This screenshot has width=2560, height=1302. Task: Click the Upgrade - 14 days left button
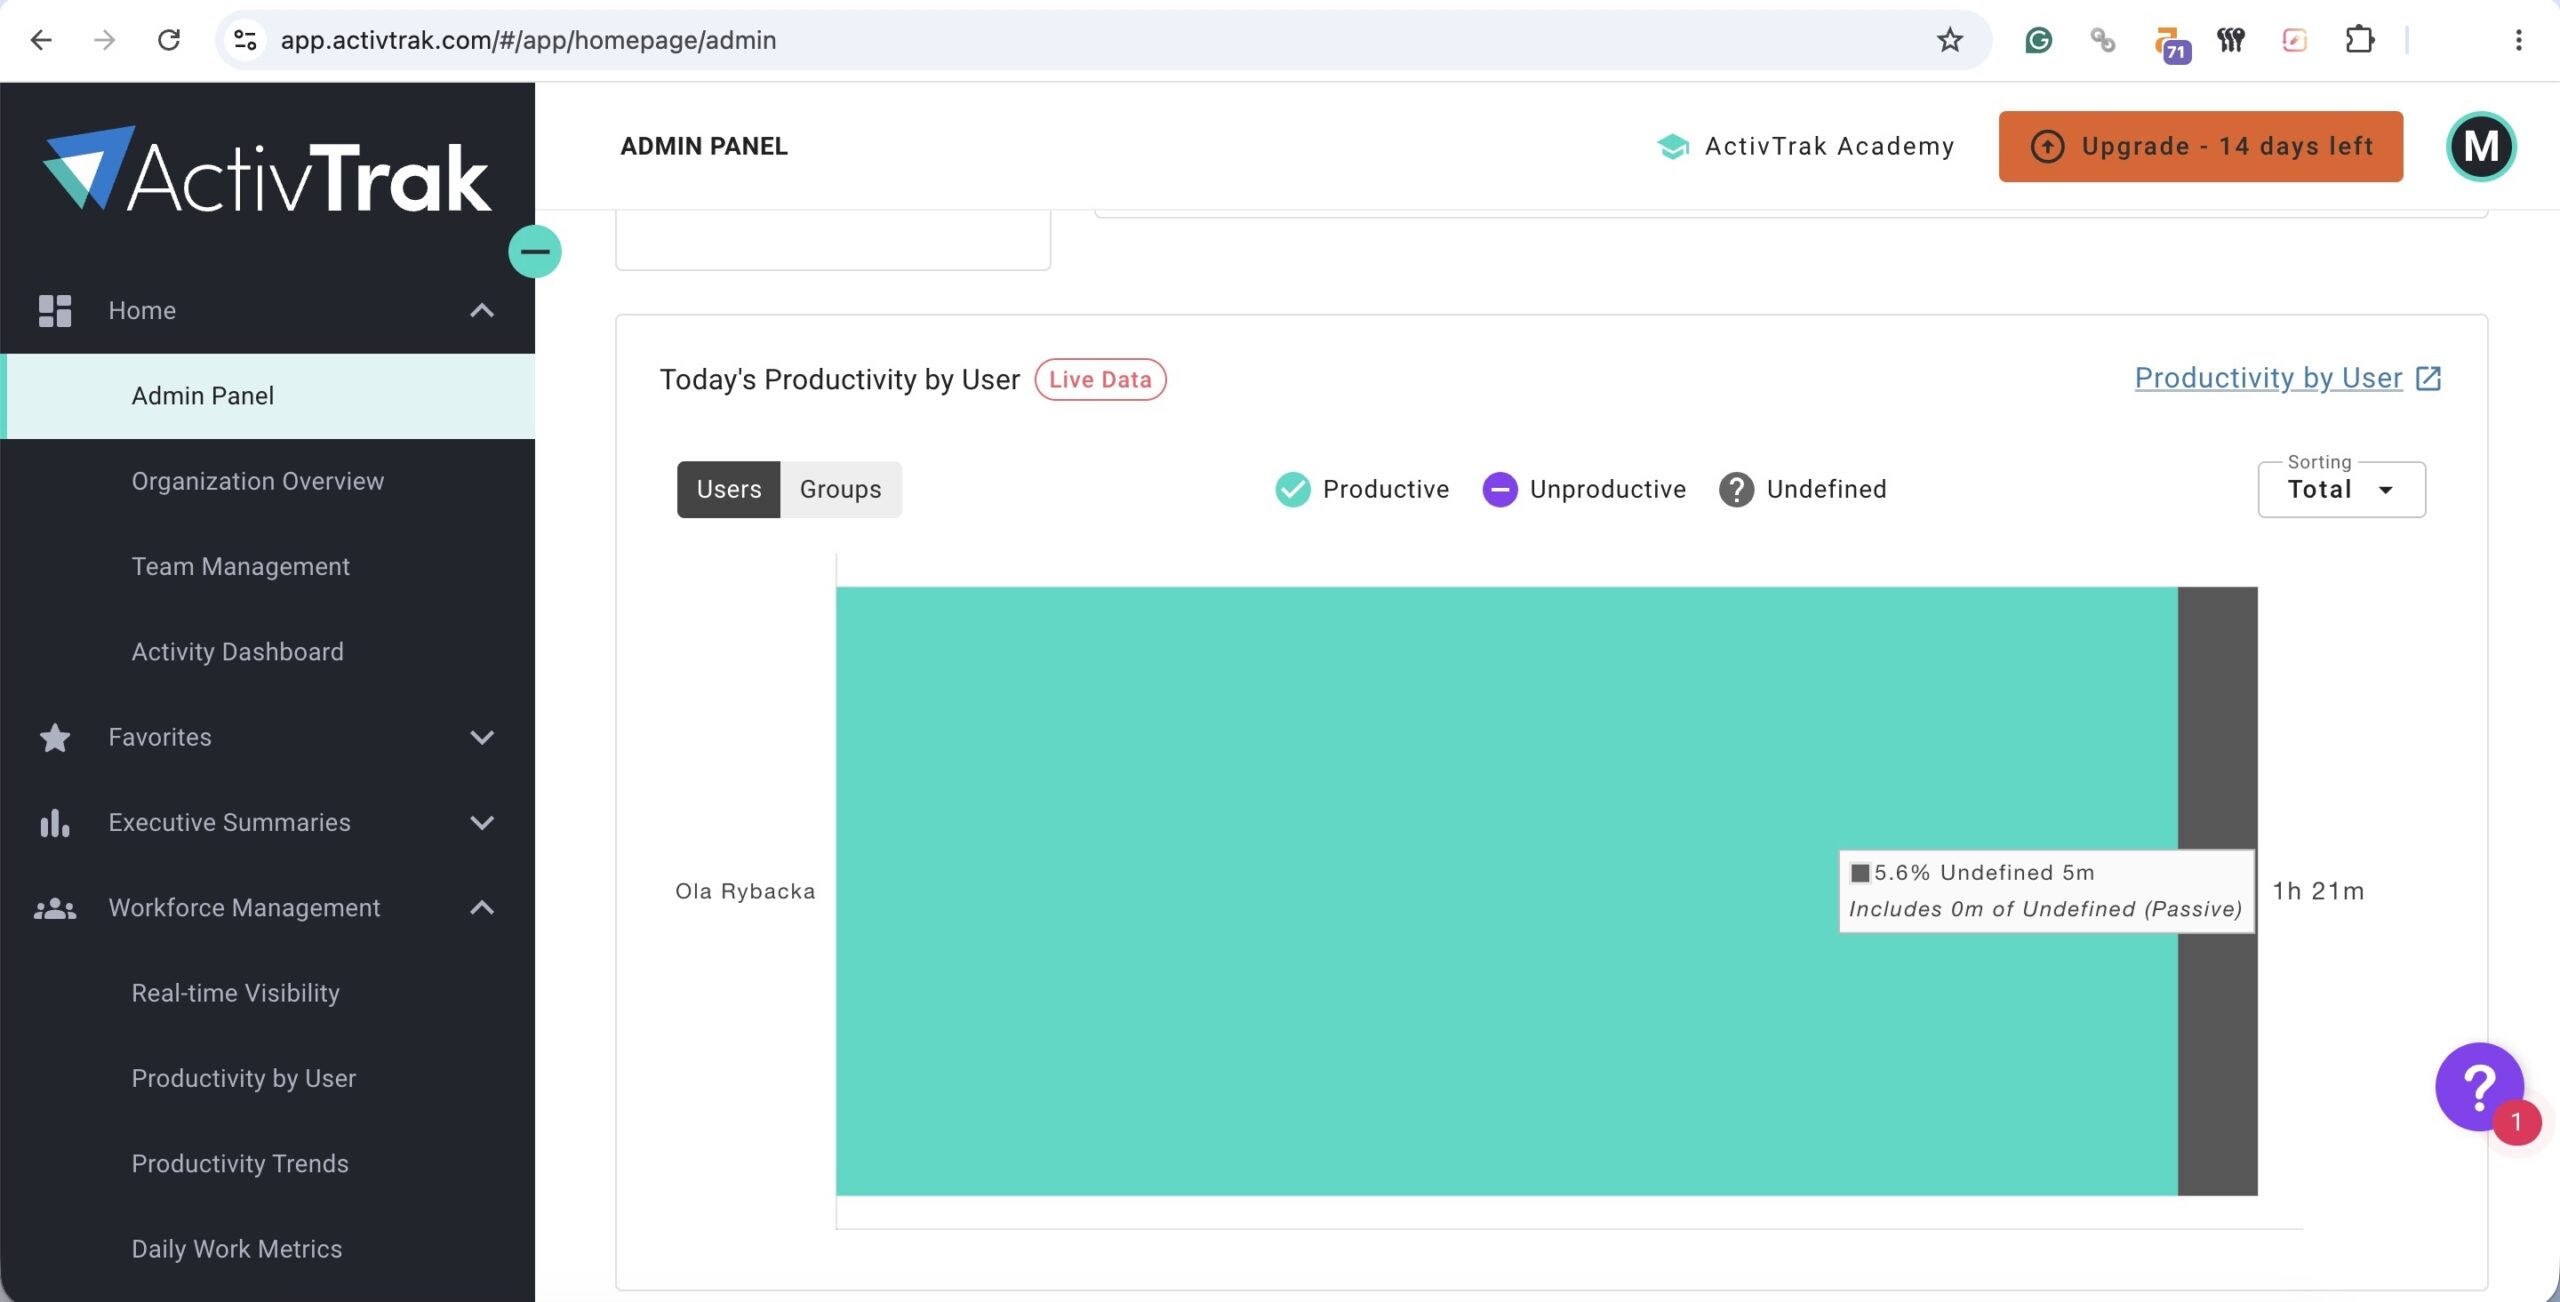(2201, 147)
